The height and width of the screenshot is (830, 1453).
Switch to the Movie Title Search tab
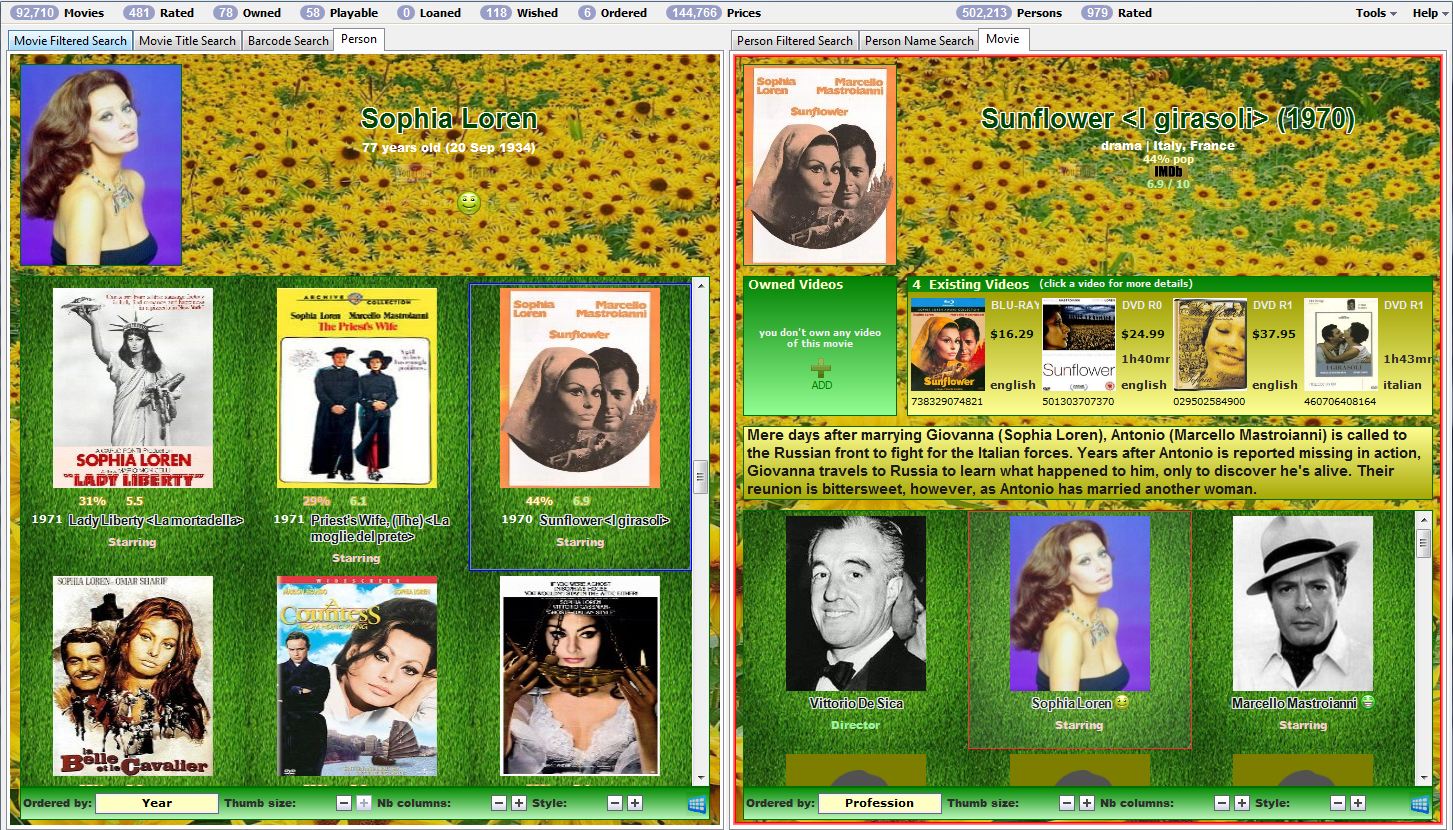[x=187, y=41]
